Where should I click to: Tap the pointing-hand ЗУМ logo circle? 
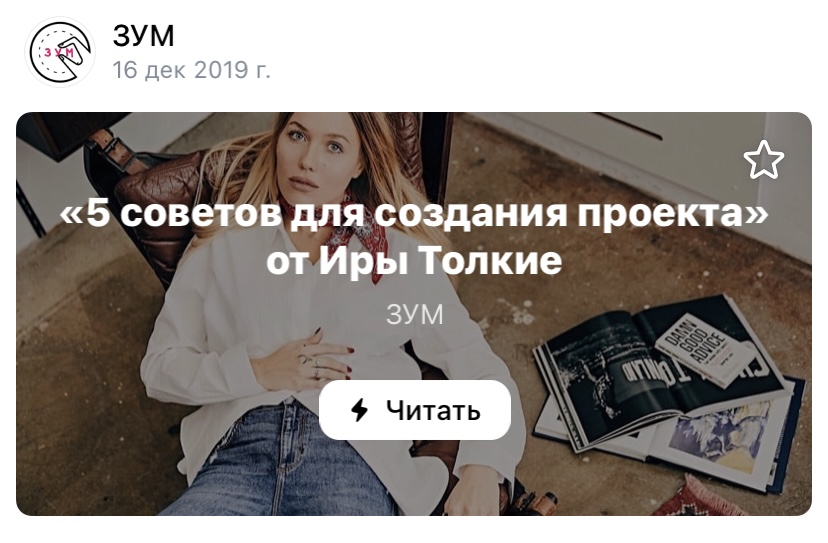tap(60, 52)
